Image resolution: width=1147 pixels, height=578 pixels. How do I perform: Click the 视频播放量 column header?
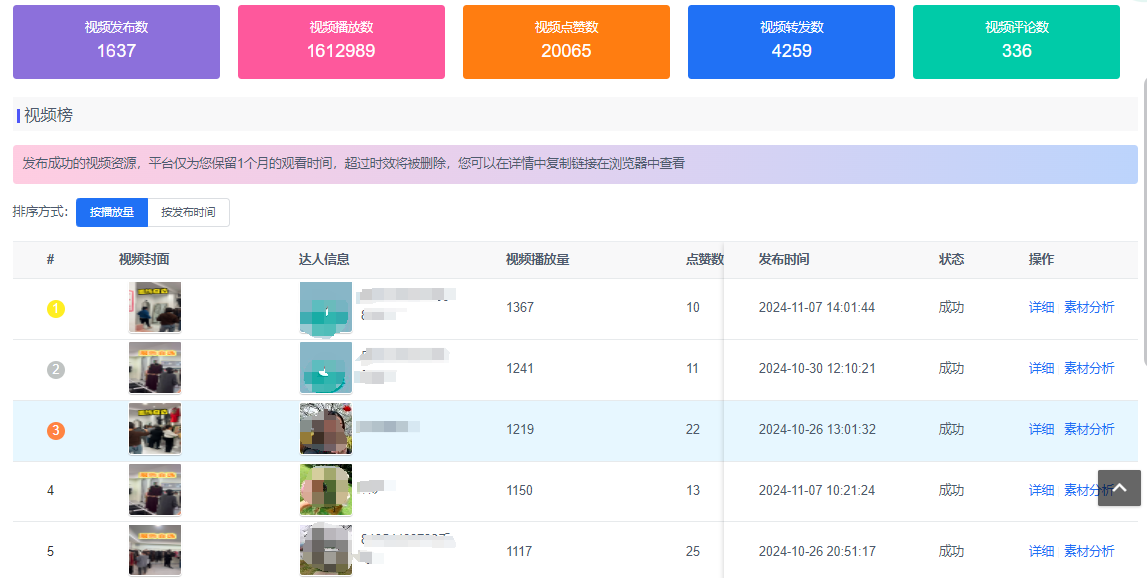pyautogui.click(x=538, y=260)
